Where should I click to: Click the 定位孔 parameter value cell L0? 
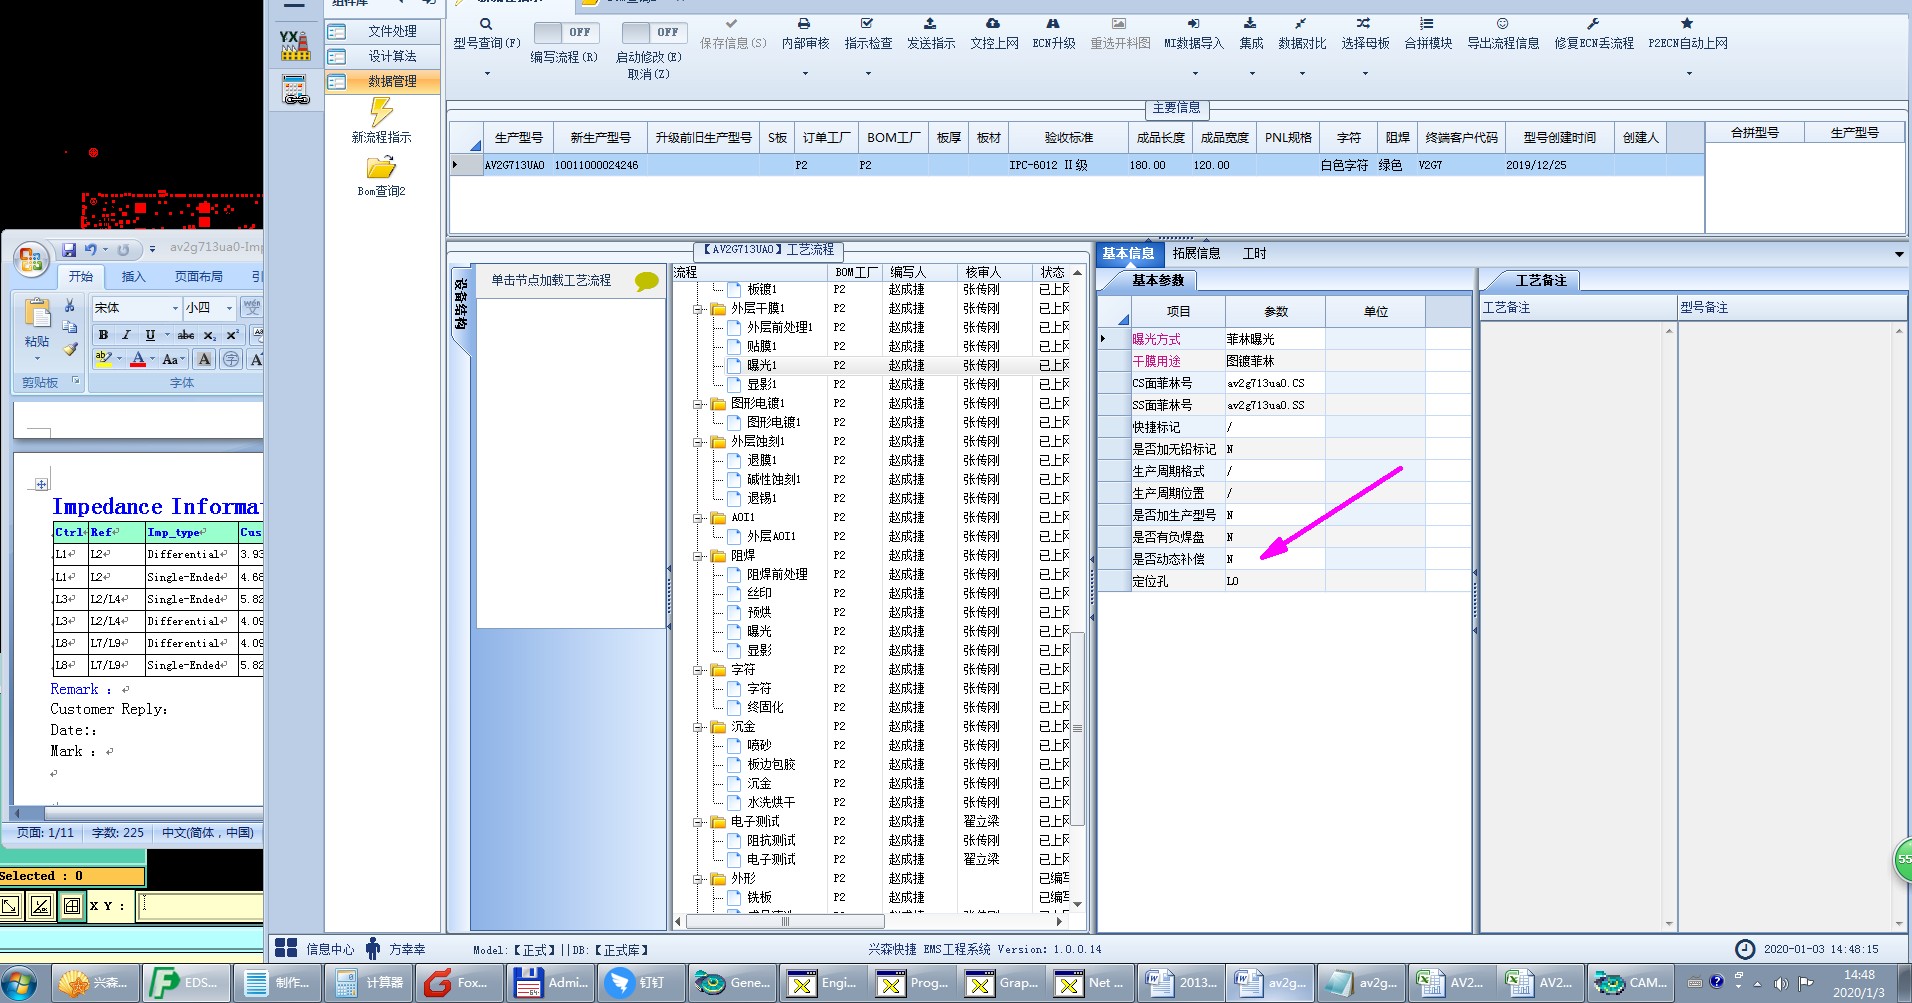(1275, 581)
